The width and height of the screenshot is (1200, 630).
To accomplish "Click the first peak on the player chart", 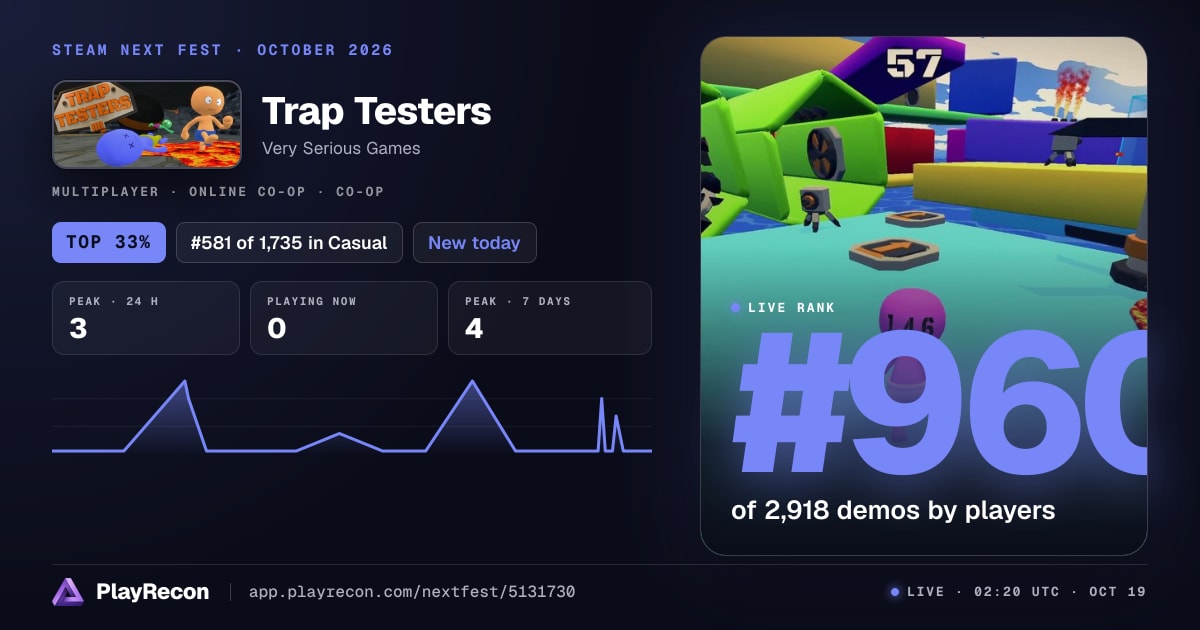I will point(184,381).
